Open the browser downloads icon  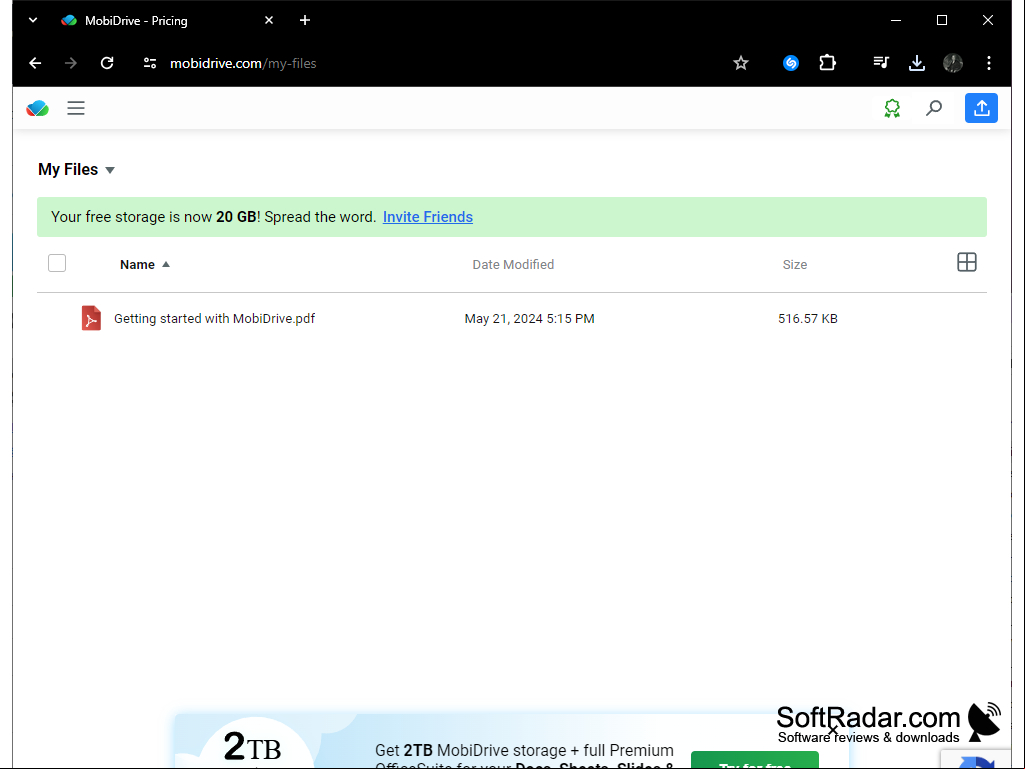pyautogui.click(x=916, y=63)
